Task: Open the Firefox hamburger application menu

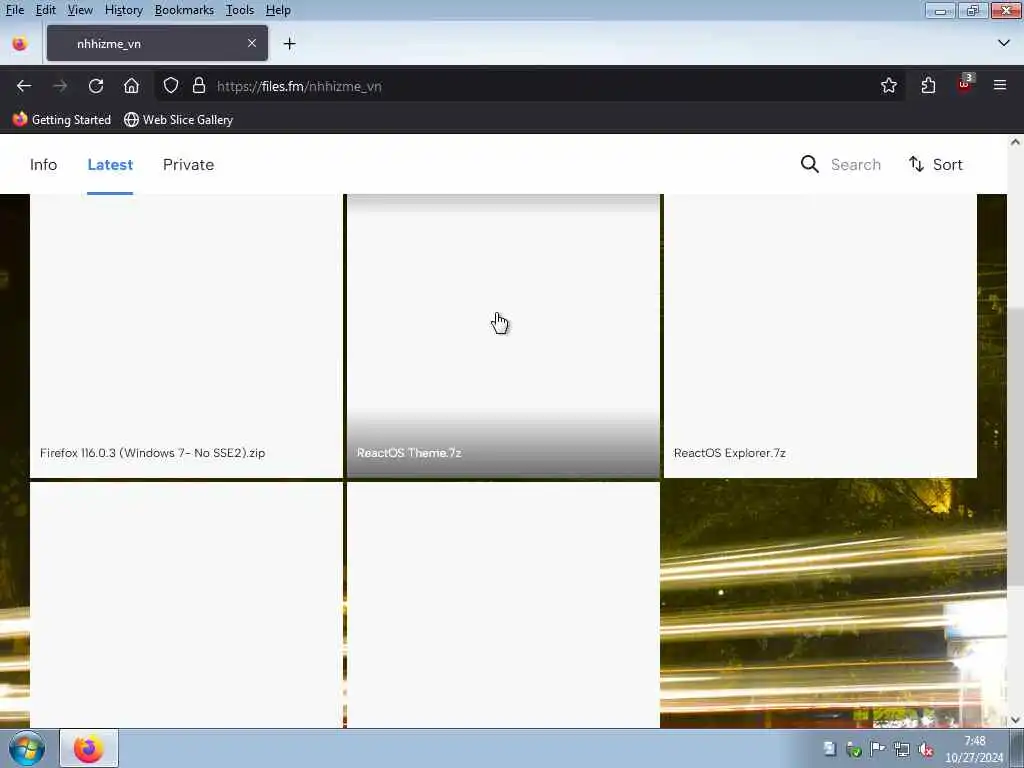Action: coord(1000,86)
